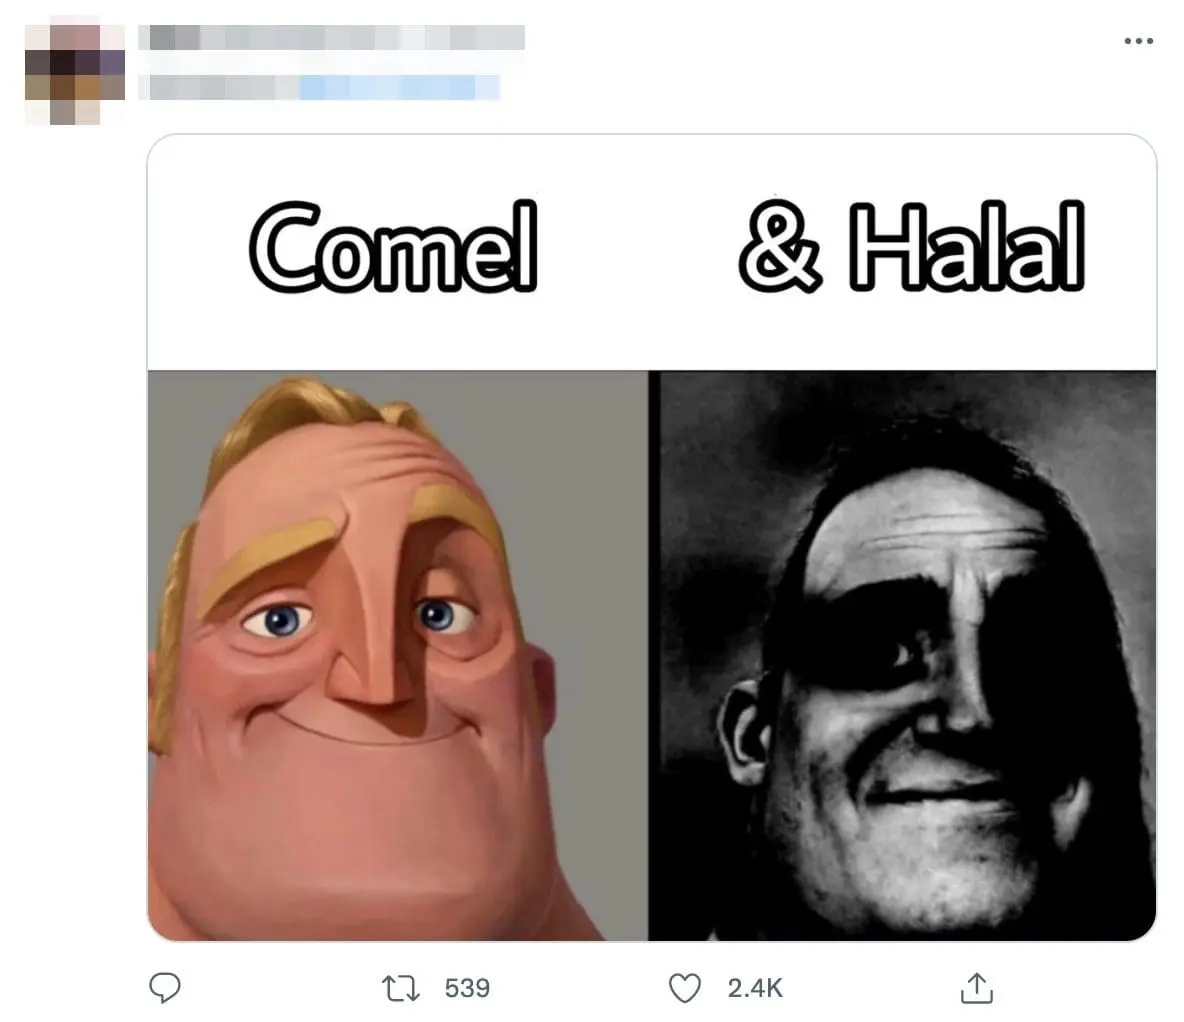Viewport: 1184px width, 1022px height.
Task: Click the "Comel" caption text
Action: [x=391, y=246]
